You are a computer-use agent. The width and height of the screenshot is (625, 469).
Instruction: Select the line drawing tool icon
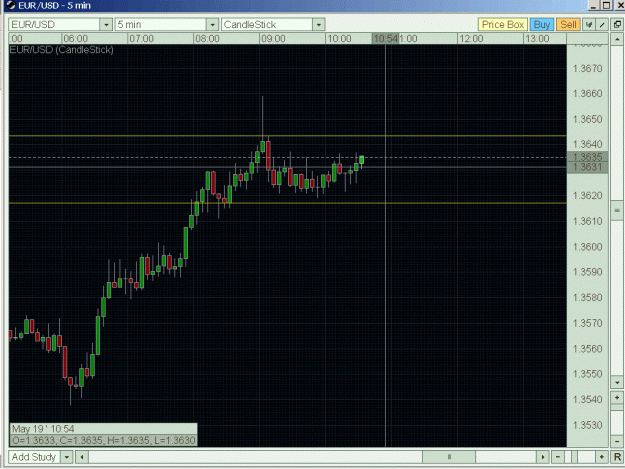[x=602, y=25]
